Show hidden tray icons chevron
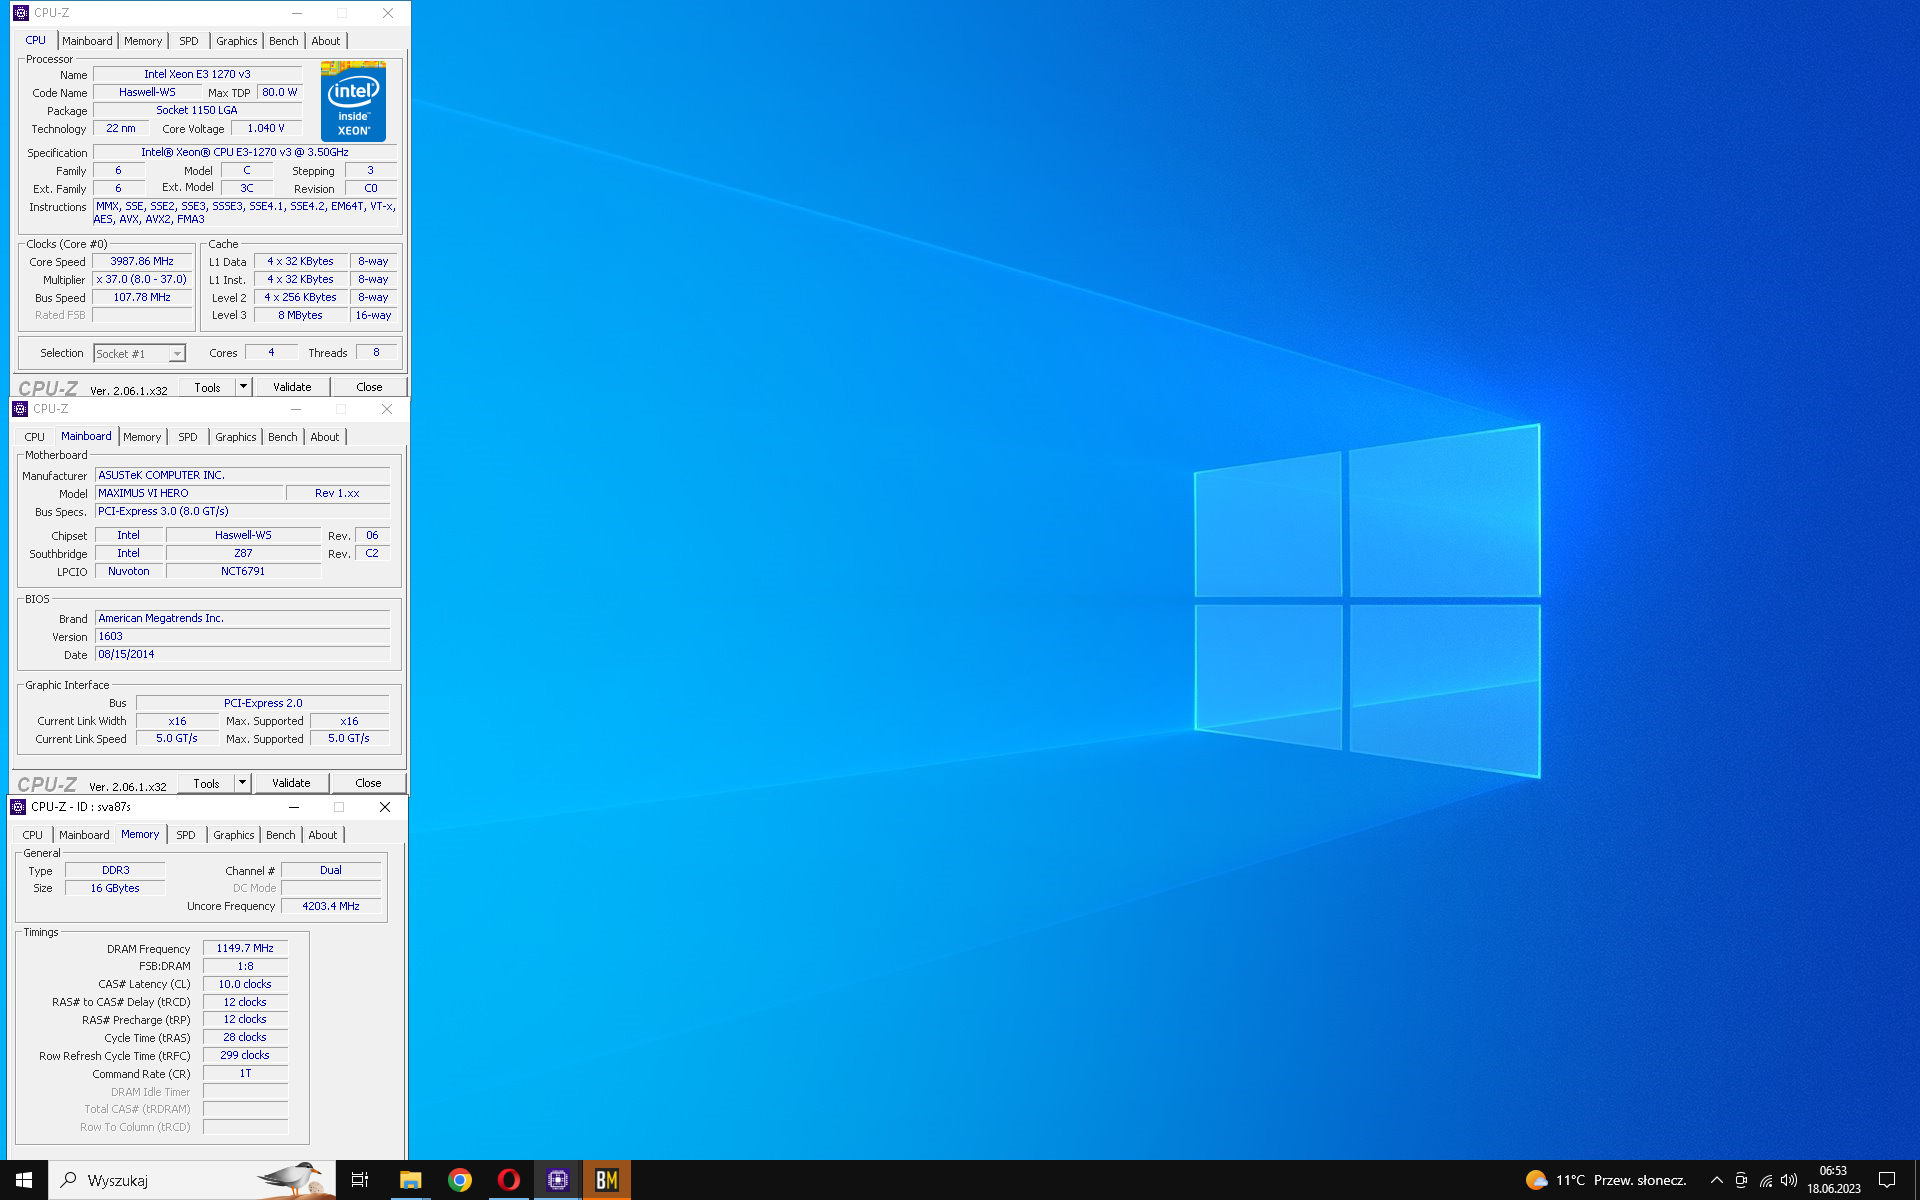Screen dimensions: 1920x1200 [1717, 1180]
